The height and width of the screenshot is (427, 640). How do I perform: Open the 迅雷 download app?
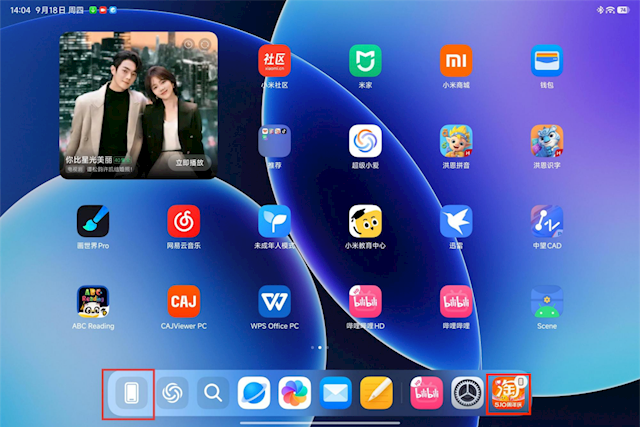456,221
